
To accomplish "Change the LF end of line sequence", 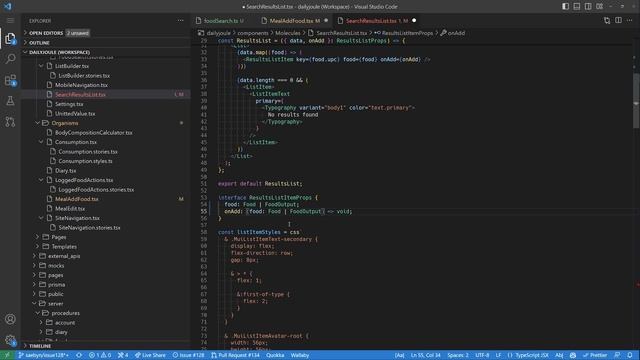I will click(x=498, y=355).
